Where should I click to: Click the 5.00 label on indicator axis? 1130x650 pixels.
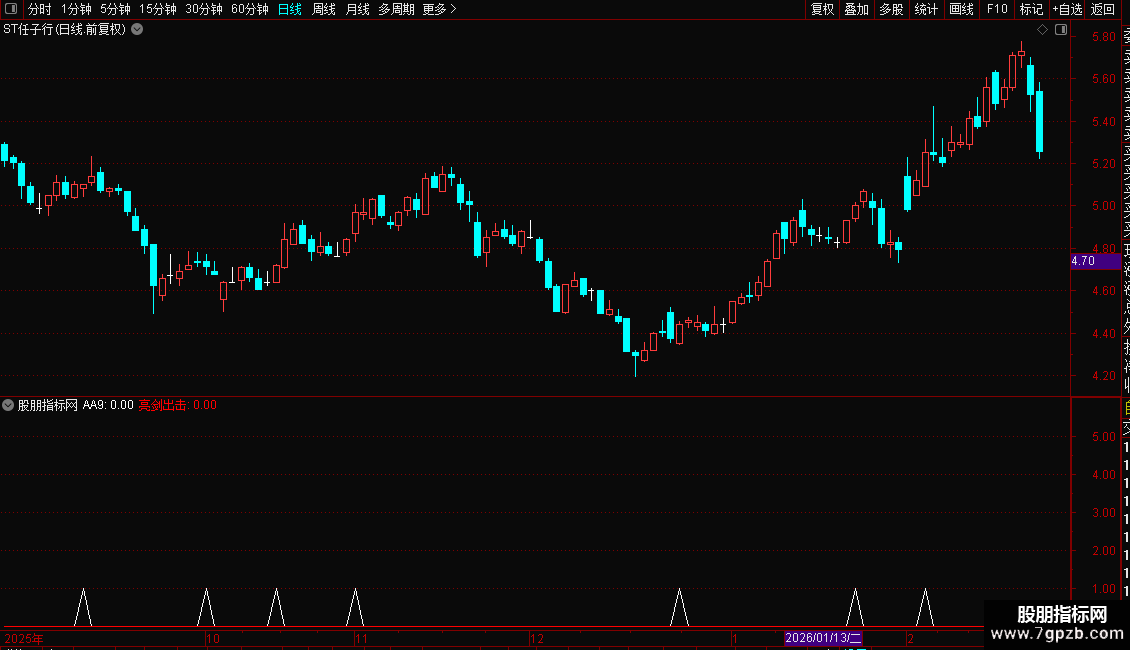1103,437
